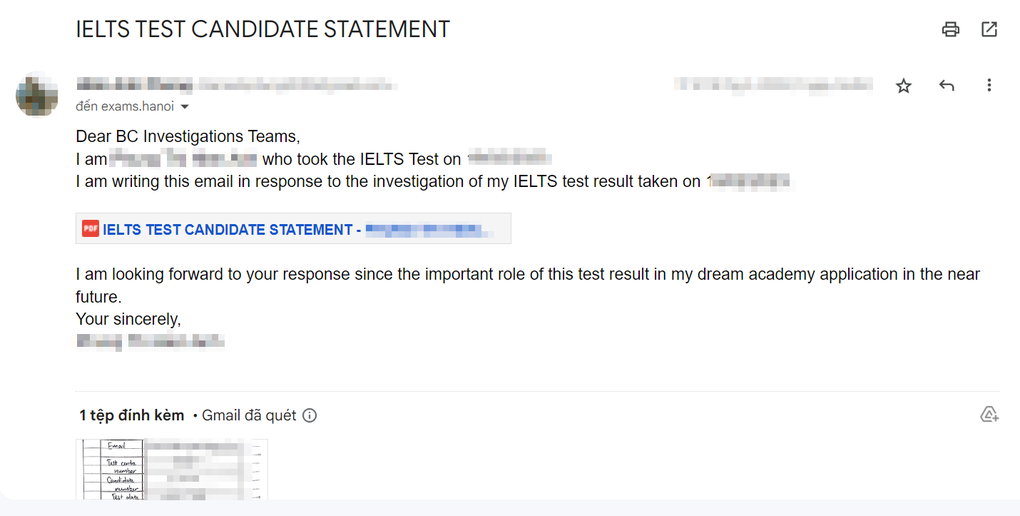The width and height of the screenshot is (1020, 516).
Task: Add all attachments to Google Drive
Action: (x=989, y=414)
